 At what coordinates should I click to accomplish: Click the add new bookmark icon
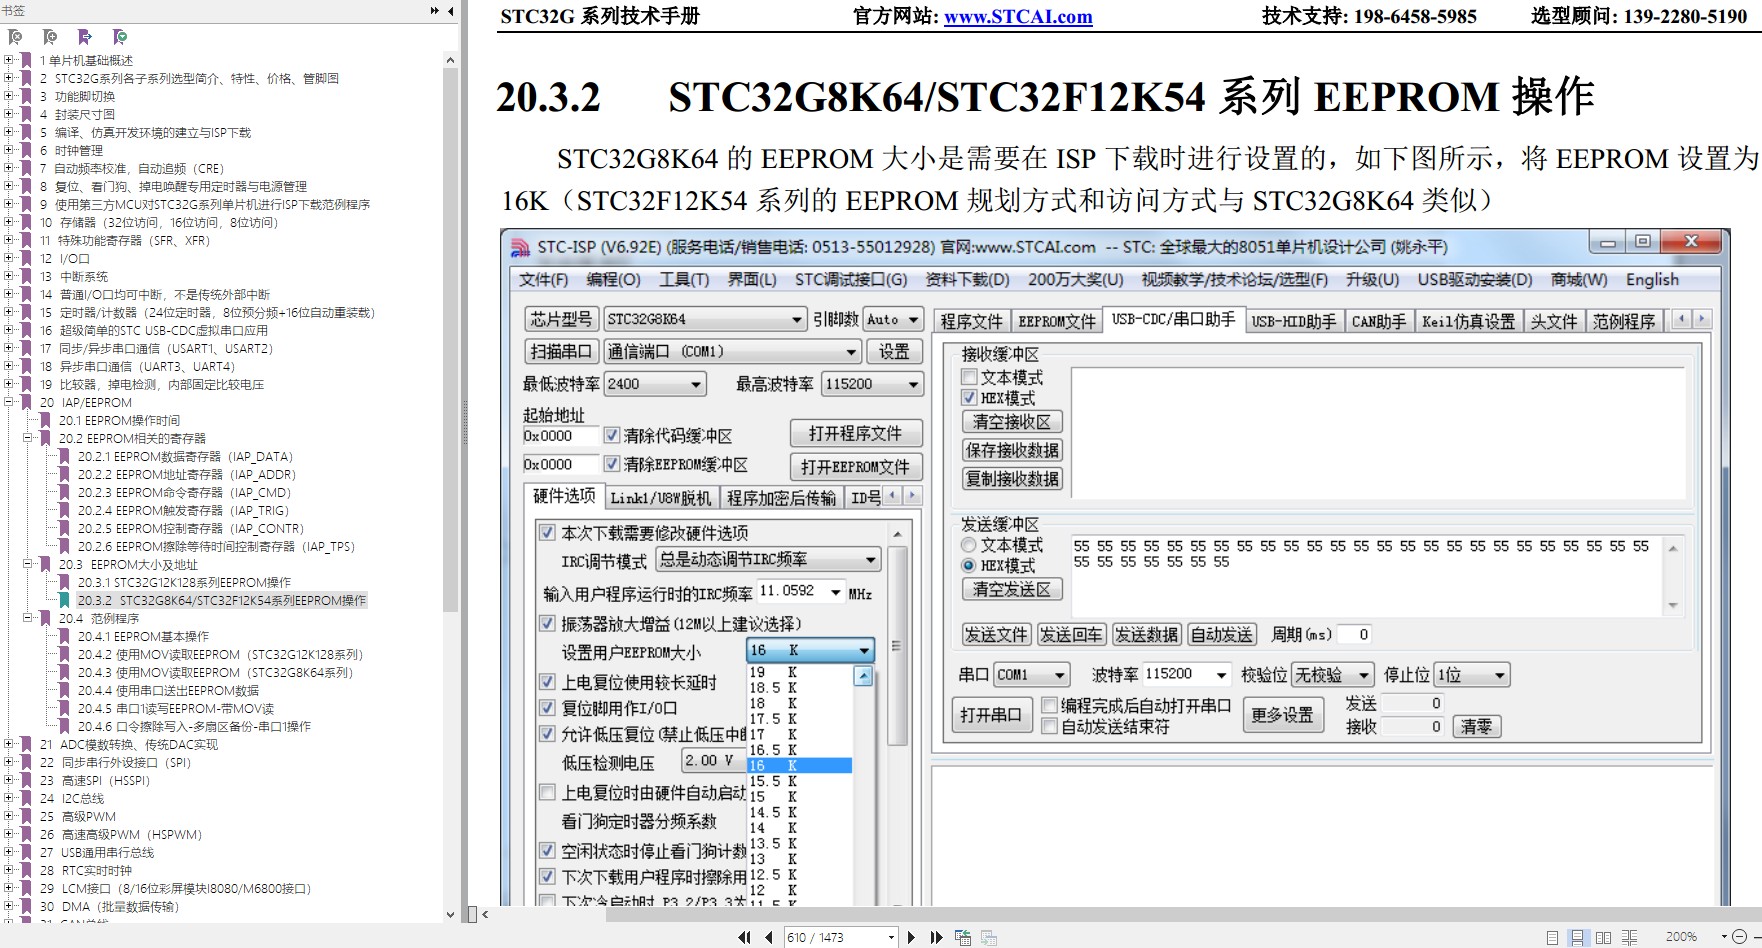pyautogui.click(x=50, y=37)
